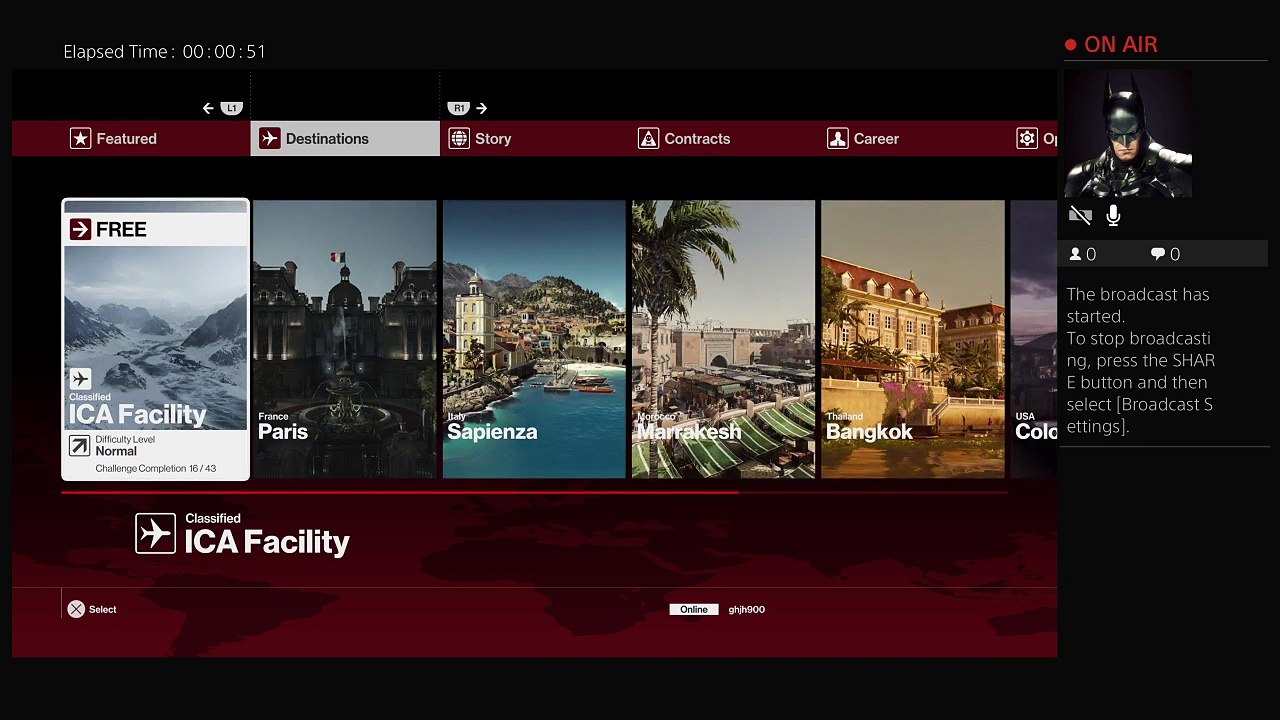Click the Select button label
Viewport: 1280px width, 720px height.
103,610
